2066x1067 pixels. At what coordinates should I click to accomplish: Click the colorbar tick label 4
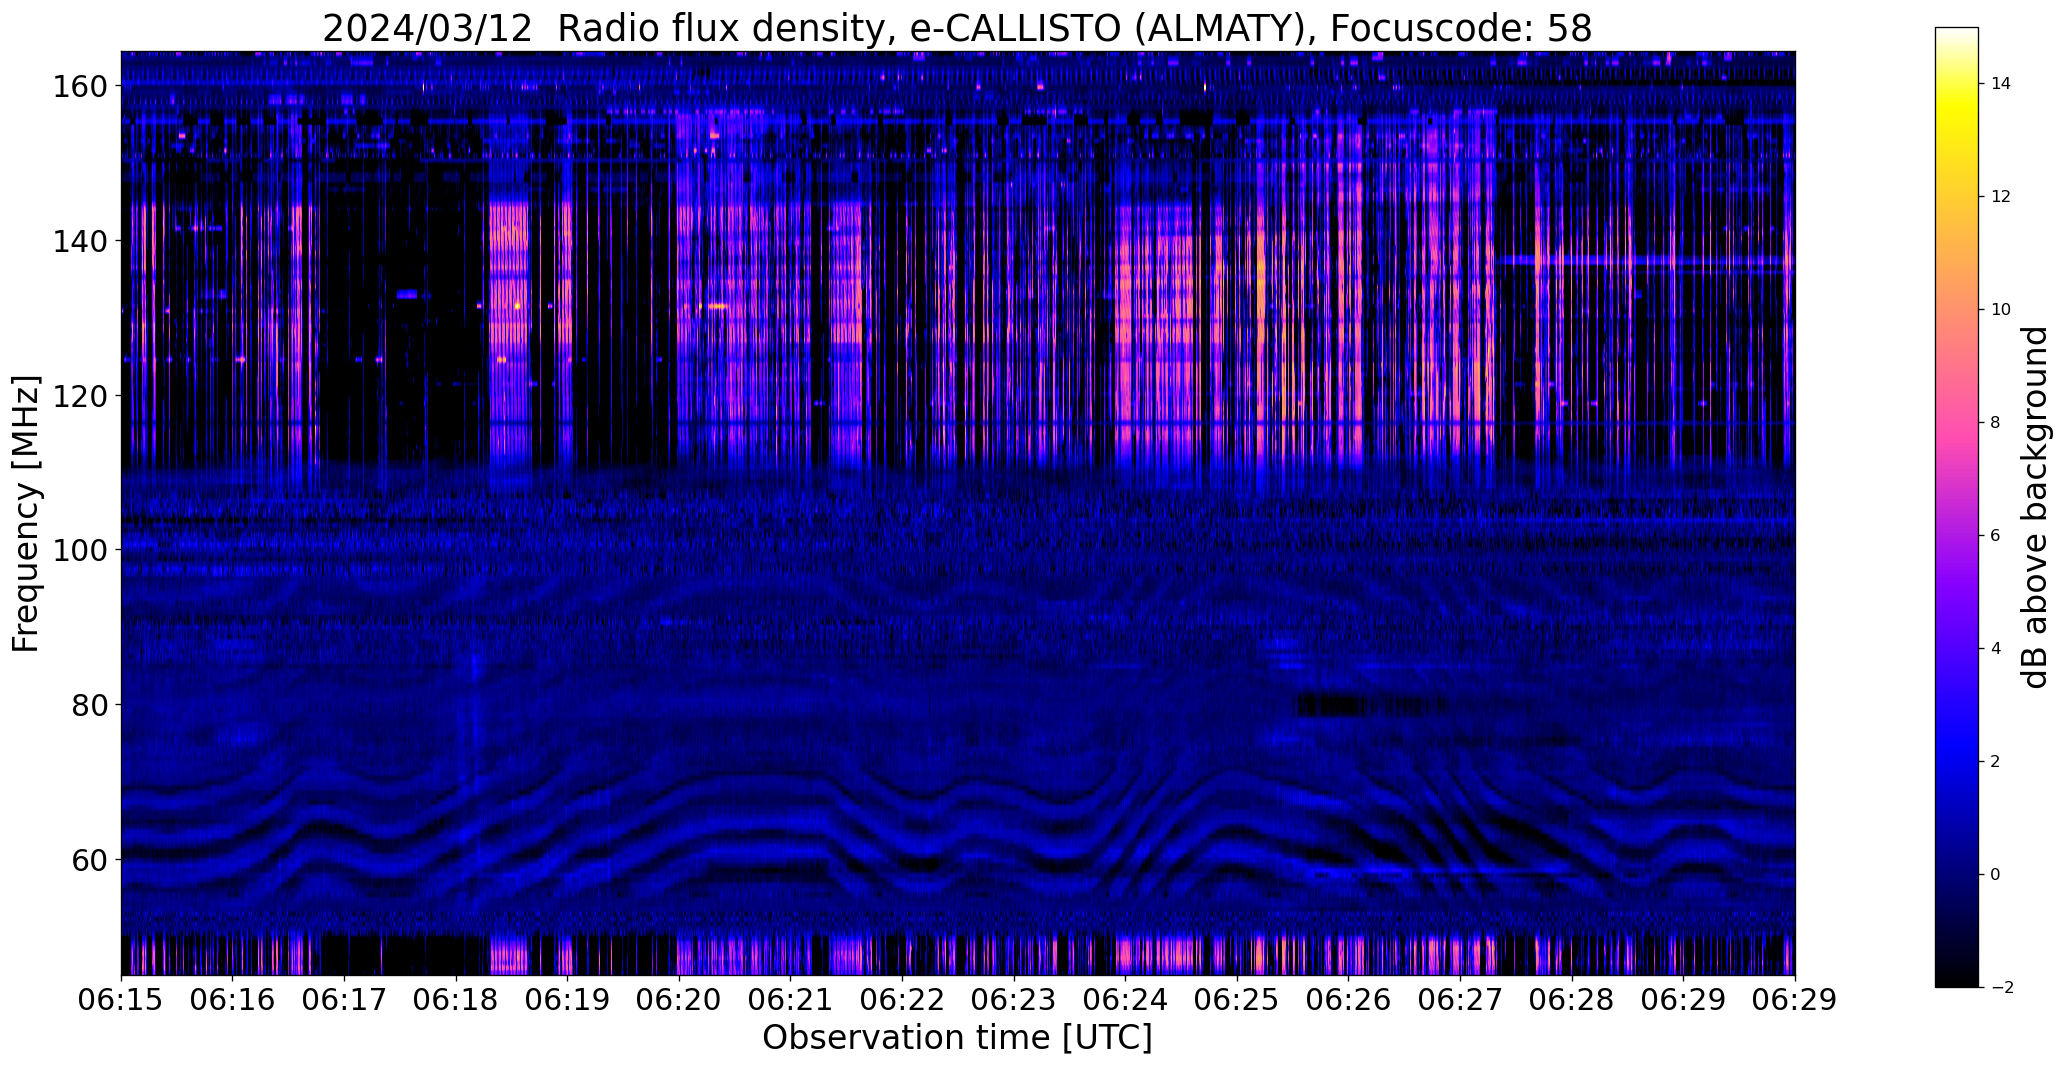(x=1995, y=649)
